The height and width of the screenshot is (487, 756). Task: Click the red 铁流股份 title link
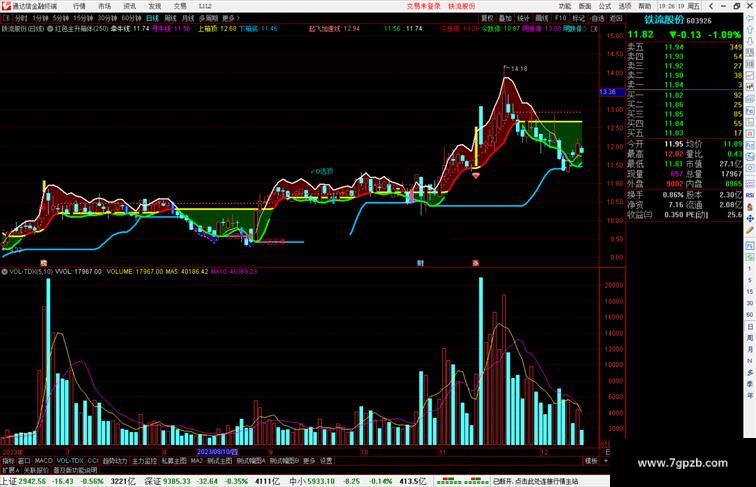coord(461,6)
